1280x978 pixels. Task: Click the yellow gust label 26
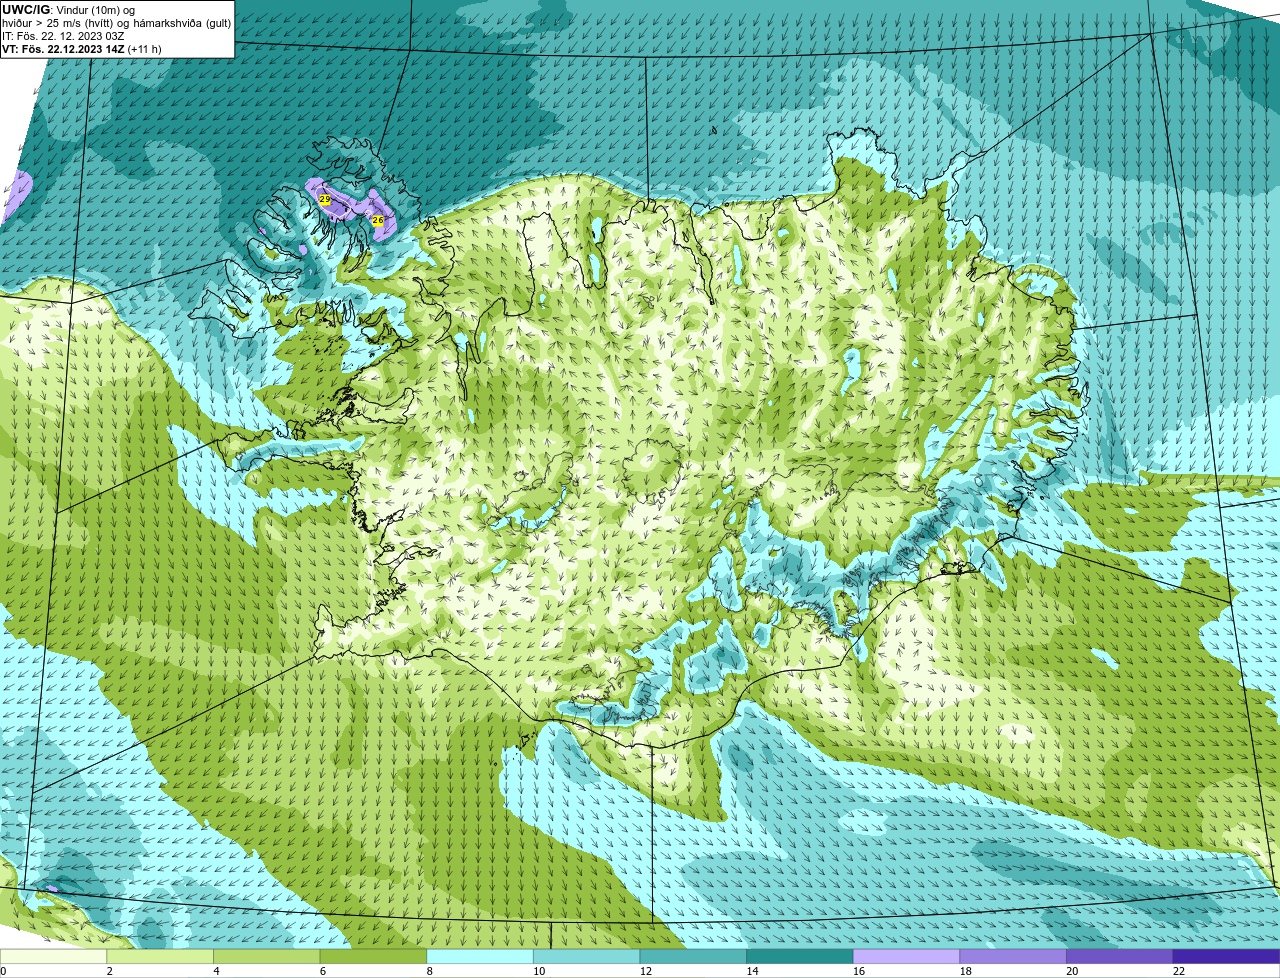378,220
